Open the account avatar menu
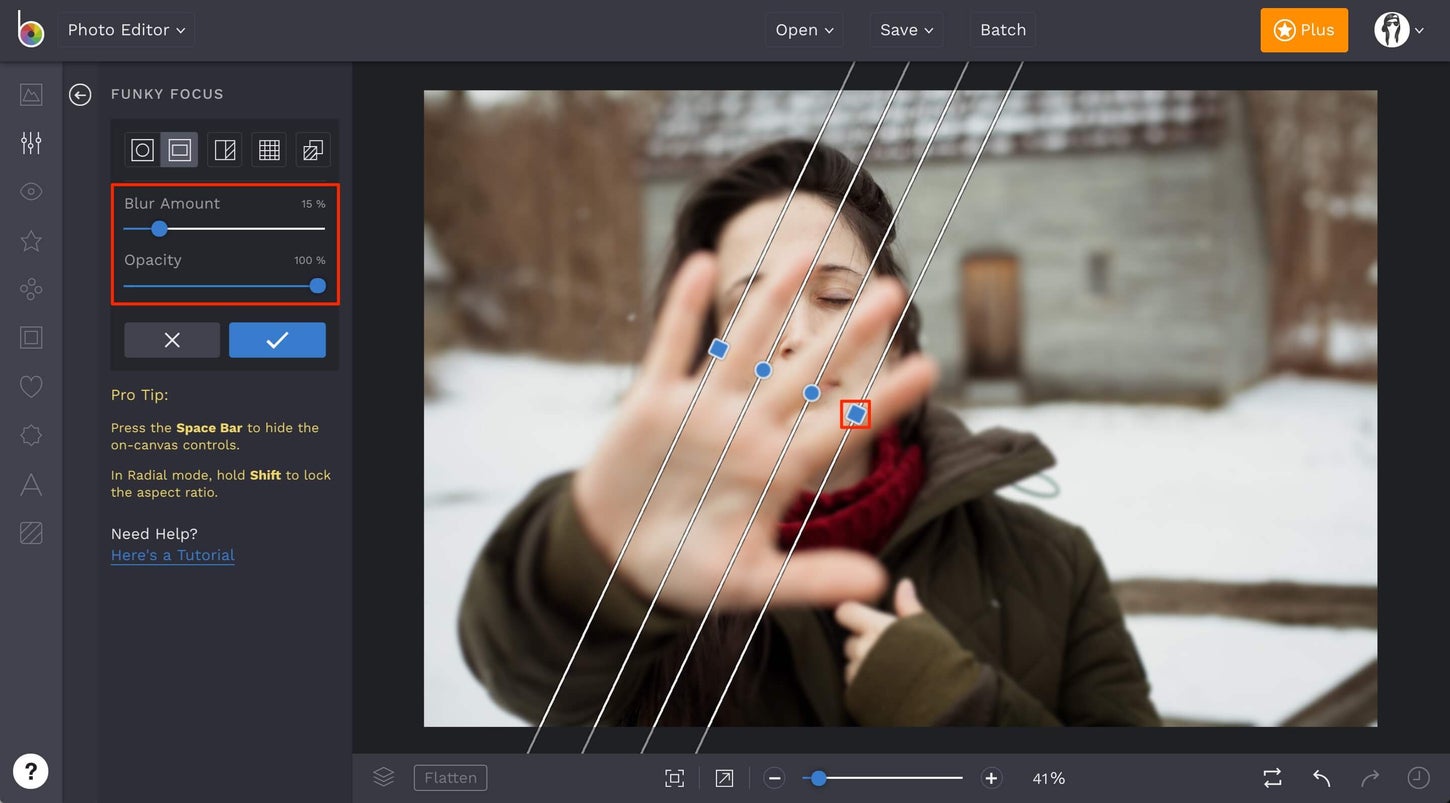 click(1391, 29)
